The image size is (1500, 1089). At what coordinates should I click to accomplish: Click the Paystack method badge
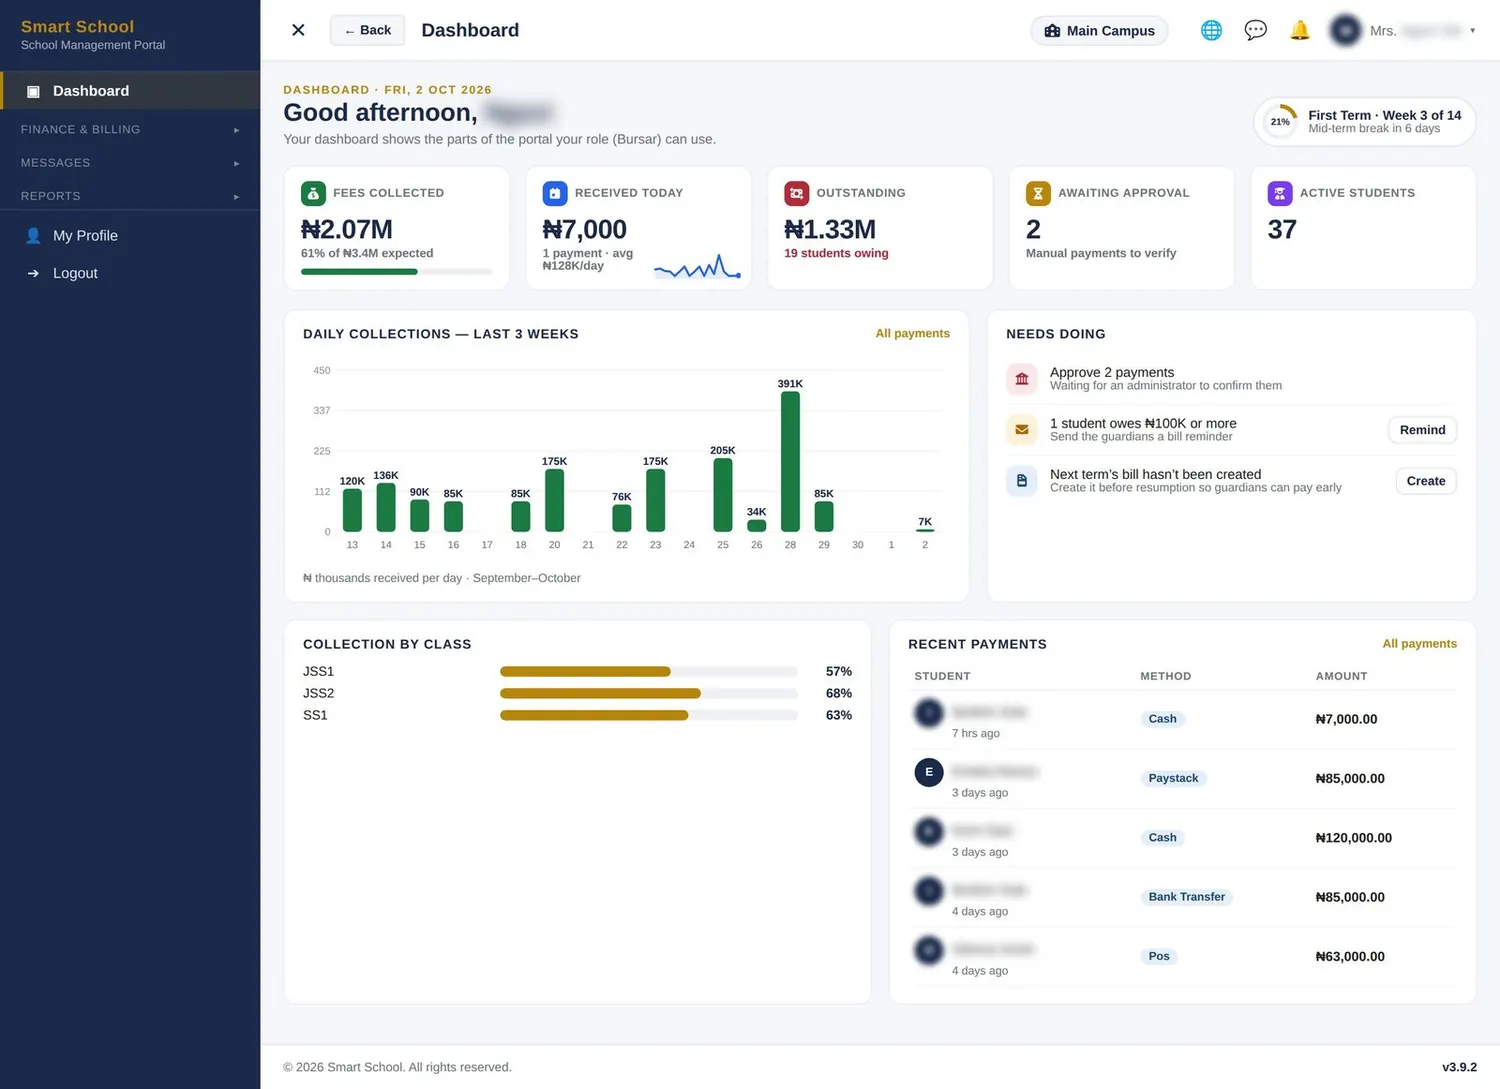click(1173, 778)
